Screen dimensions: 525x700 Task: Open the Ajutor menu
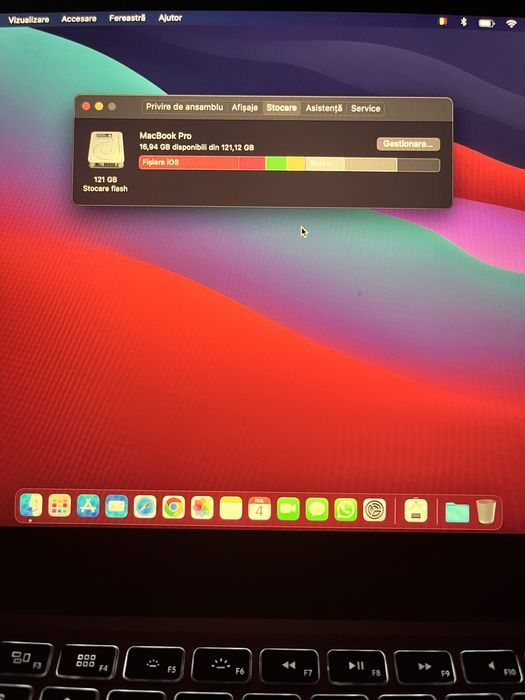click(170, 18)
